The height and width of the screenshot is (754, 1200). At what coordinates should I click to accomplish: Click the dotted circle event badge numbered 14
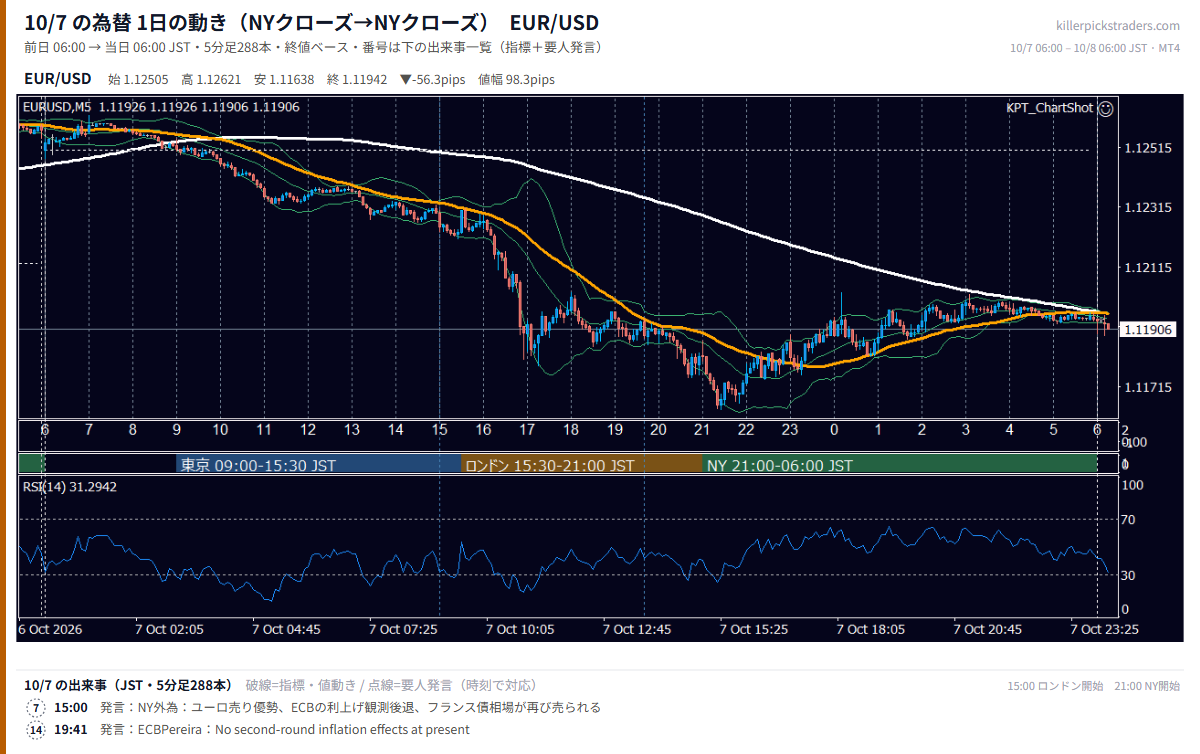click(36, 730)
